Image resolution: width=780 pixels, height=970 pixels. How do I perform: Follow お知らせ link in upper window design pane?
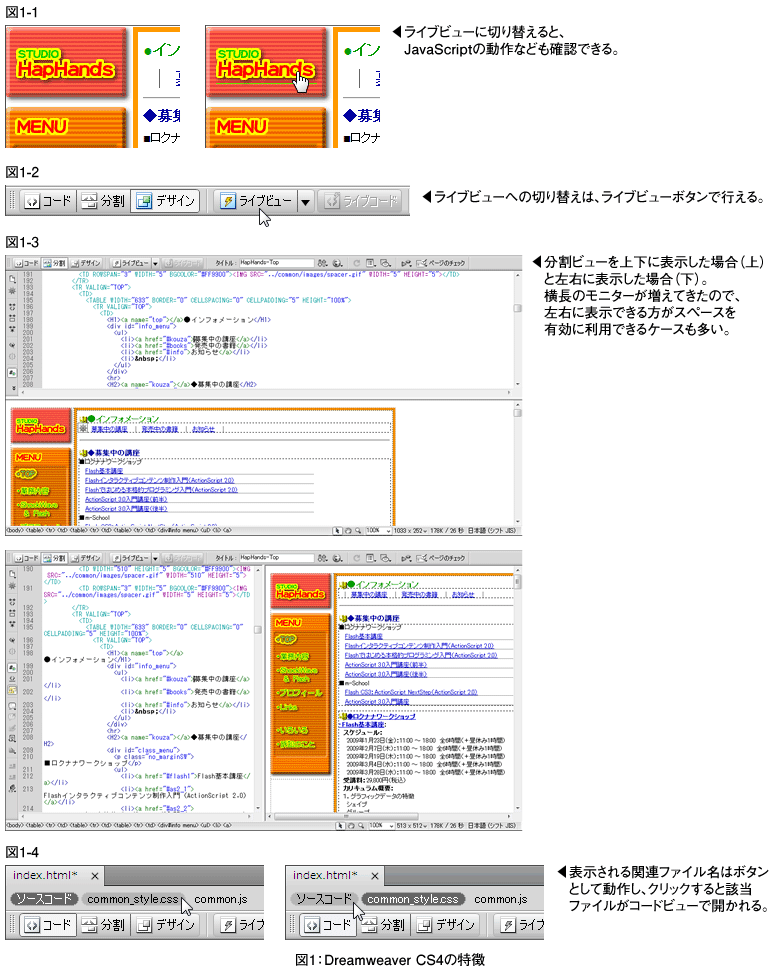pos(204,429)
